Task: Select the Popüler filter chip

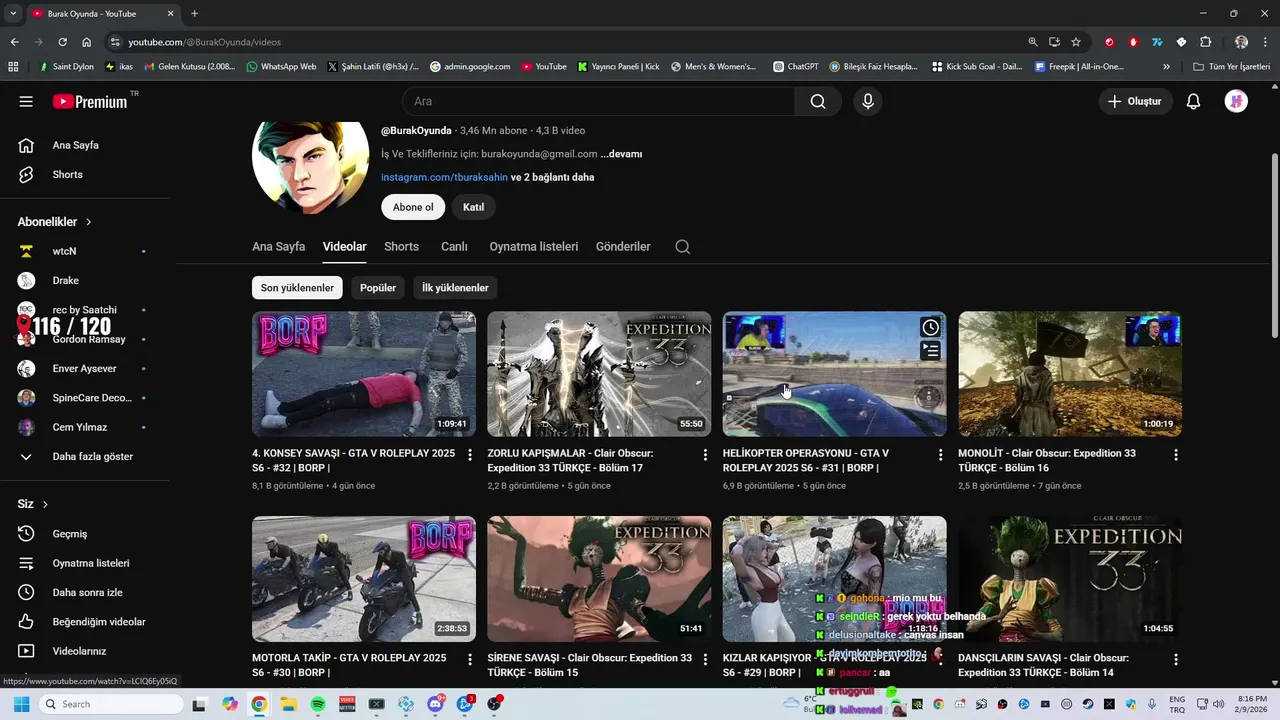Action: (378, 288)
